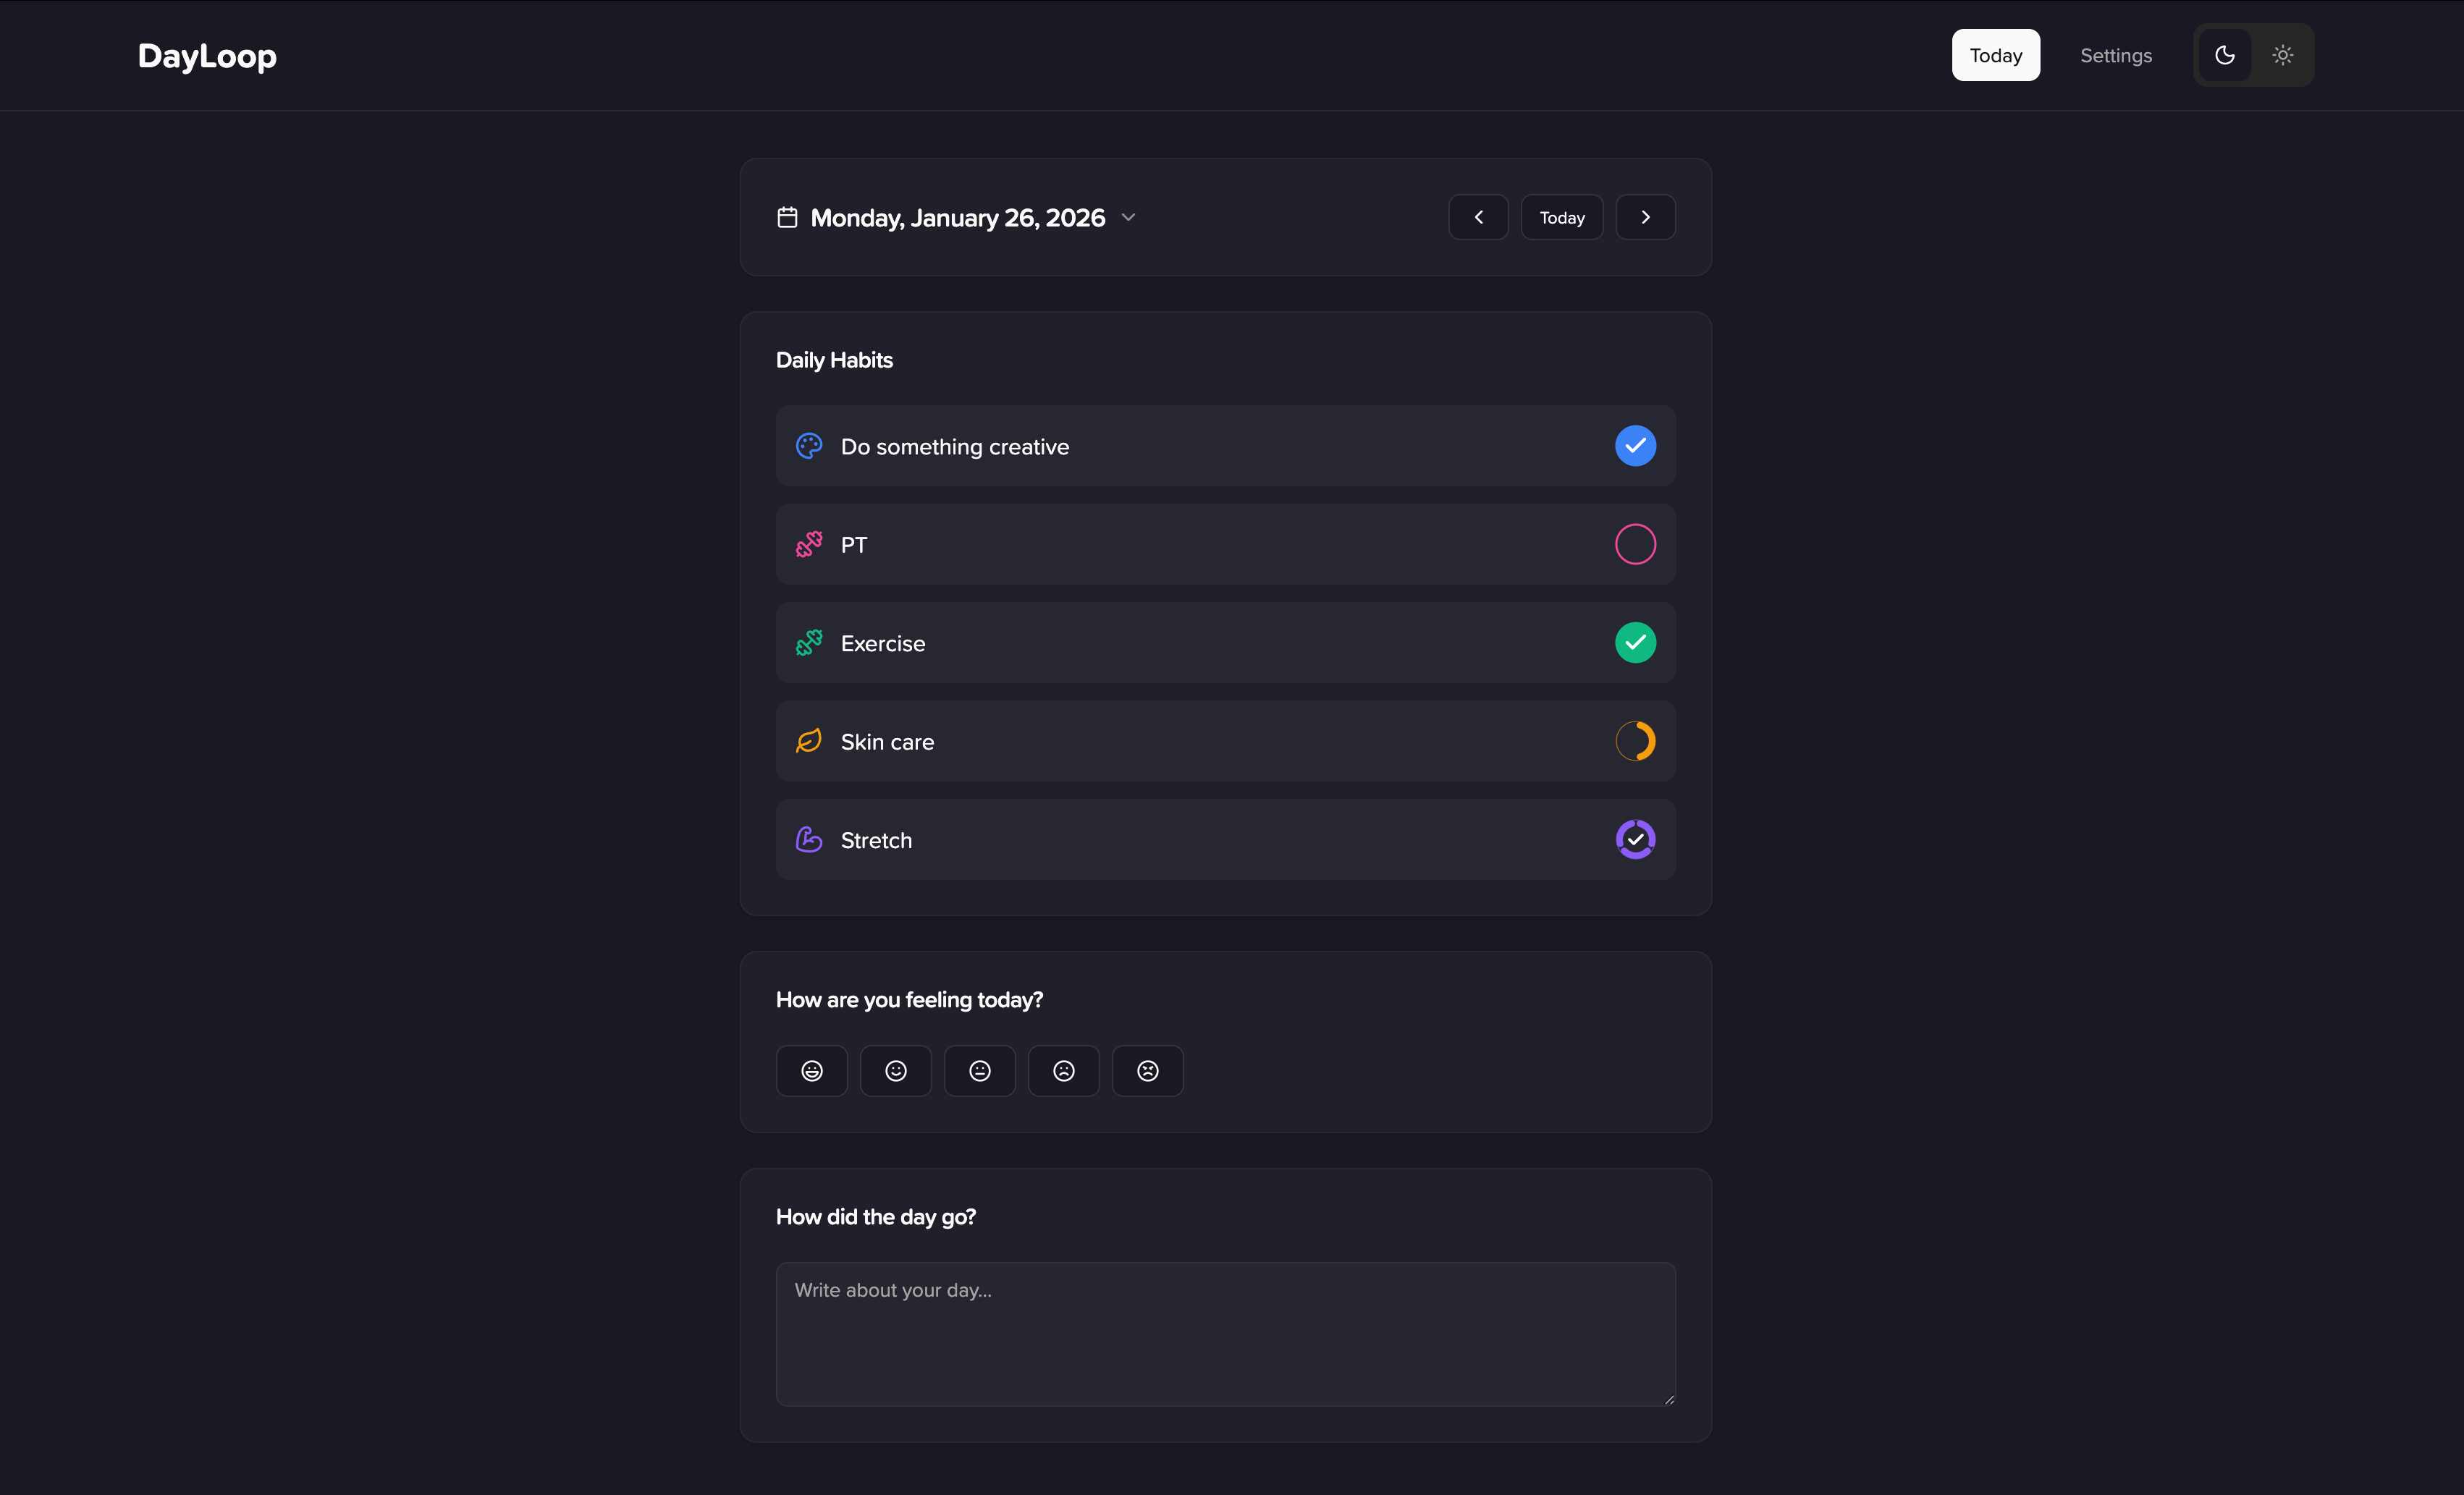The height and width of the screenshot is (1495, 2464).
Task: Click the calendar icon beside the date
Action: click(x=787, y=217)
